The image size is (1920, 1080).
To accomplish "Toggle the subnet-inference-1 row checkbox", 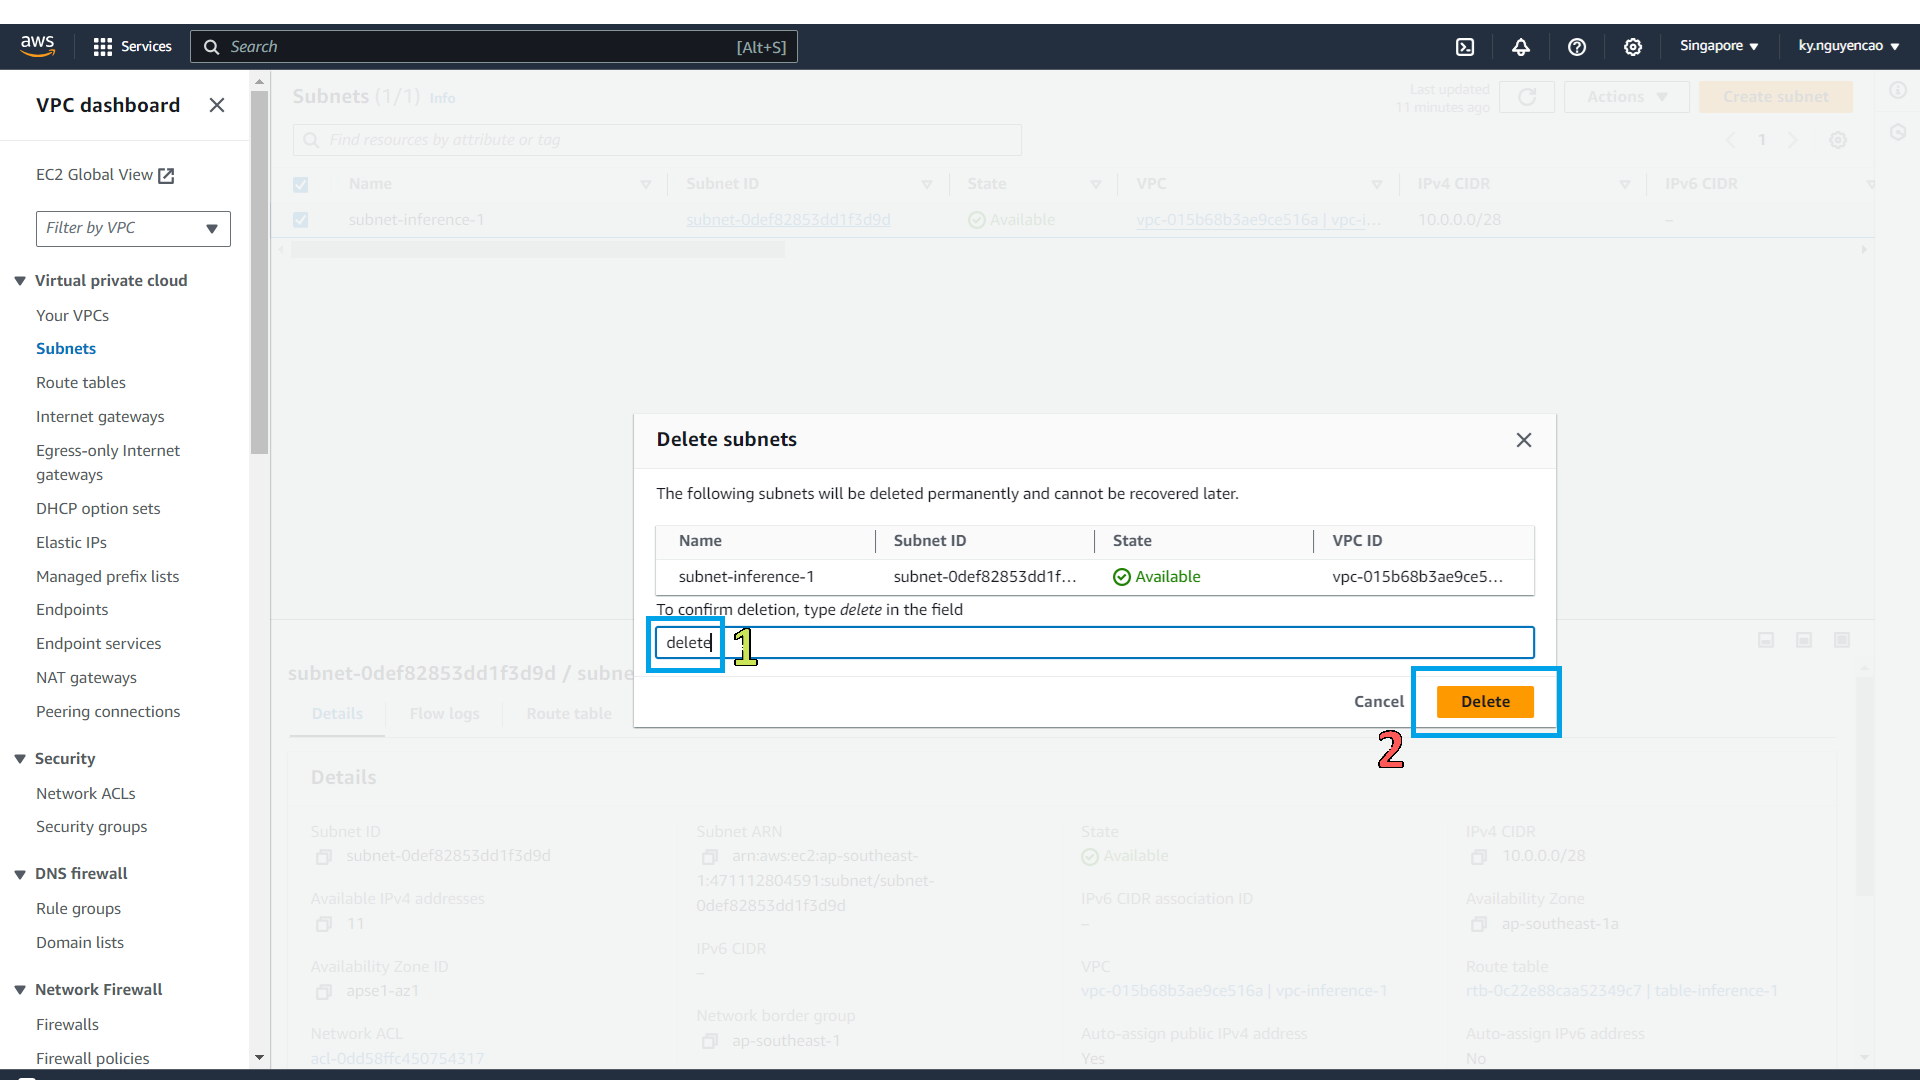I will (301, 220).
